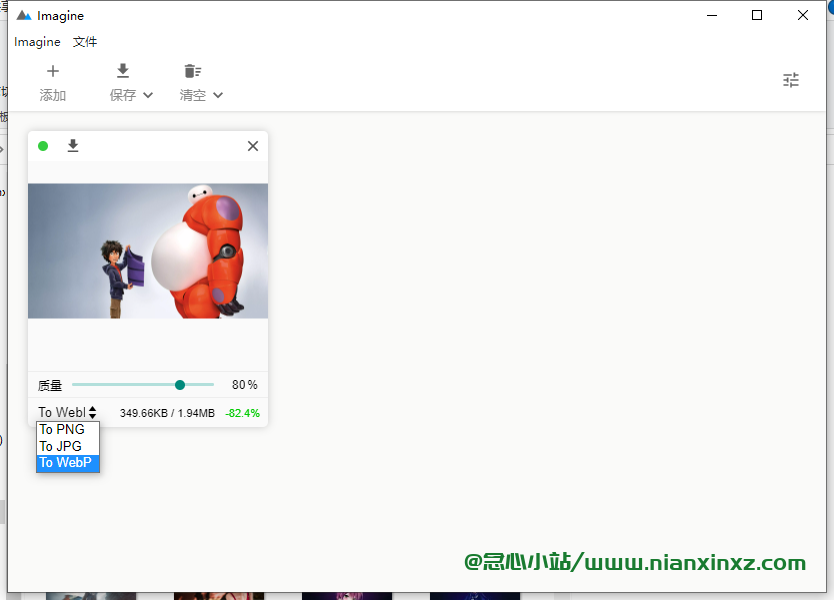
Task: Expand the save options chevron
Action: tap(148, 95)
